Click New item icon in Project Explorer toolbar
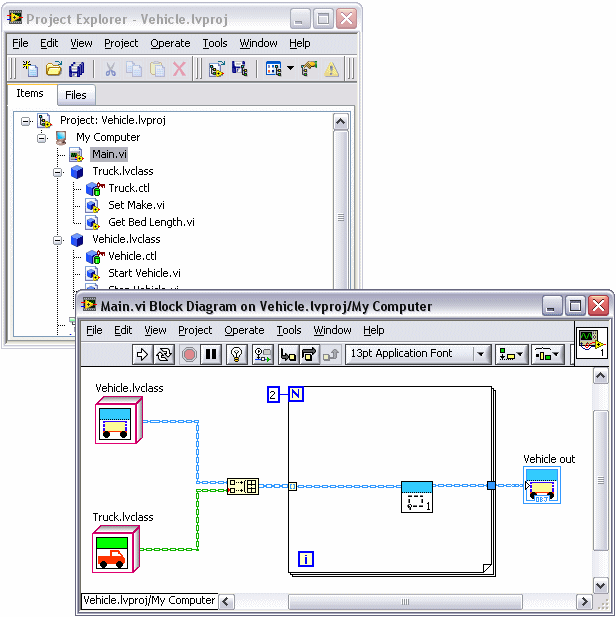Viewport: 616px width, 617px height. coord(30,69)
